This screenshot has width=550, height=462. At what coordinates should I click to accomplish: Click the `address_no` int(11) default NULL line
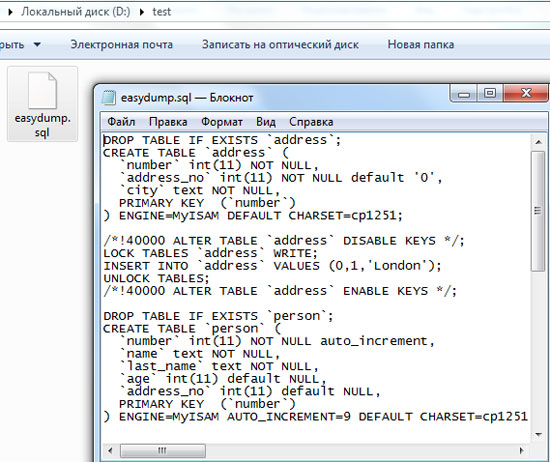coord(249,391)
